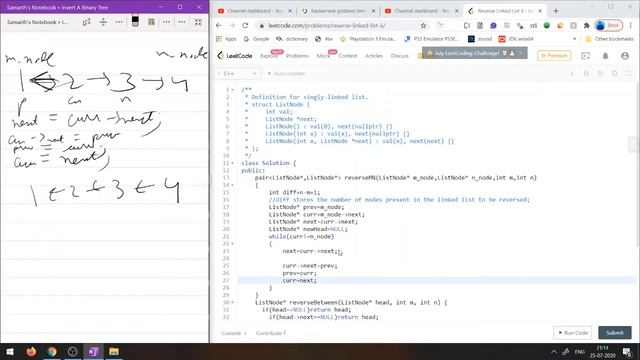Open the Samarth's Notebook navigation dropdown
The height and width of the screenshot is (360, 640).
[x=37, y=22]
